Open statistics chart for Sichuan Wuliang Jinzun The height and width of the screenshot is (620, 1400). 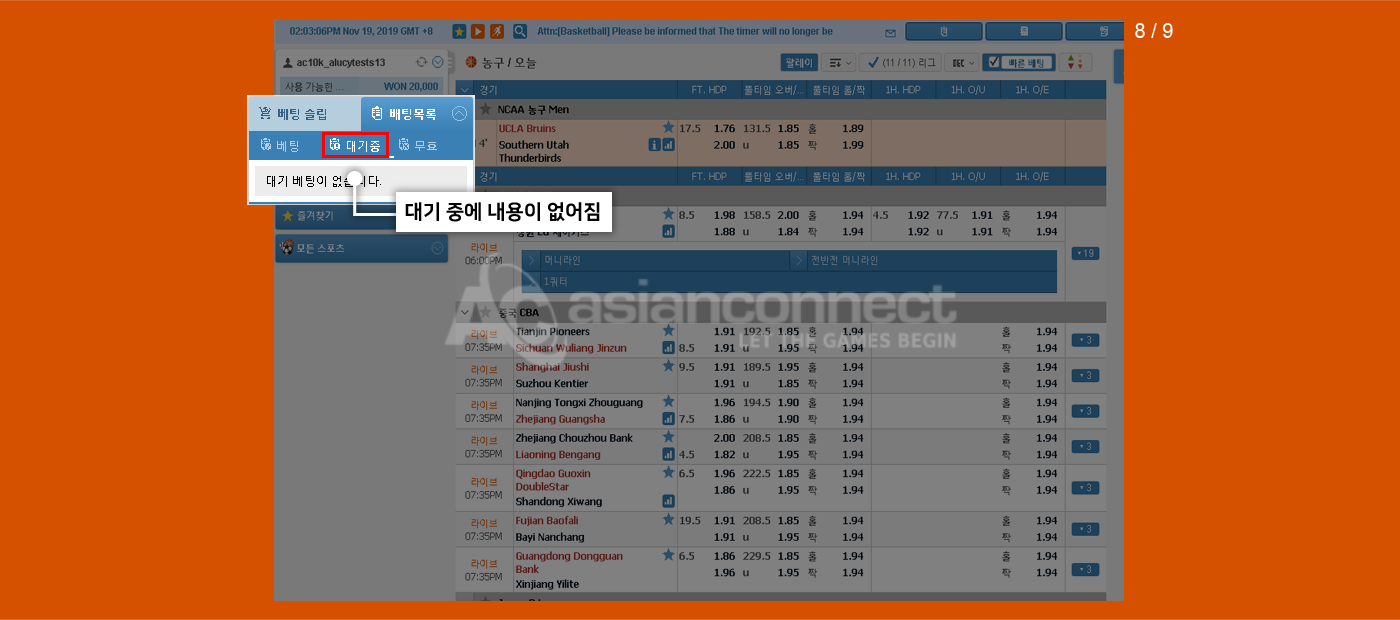point(668,348)
